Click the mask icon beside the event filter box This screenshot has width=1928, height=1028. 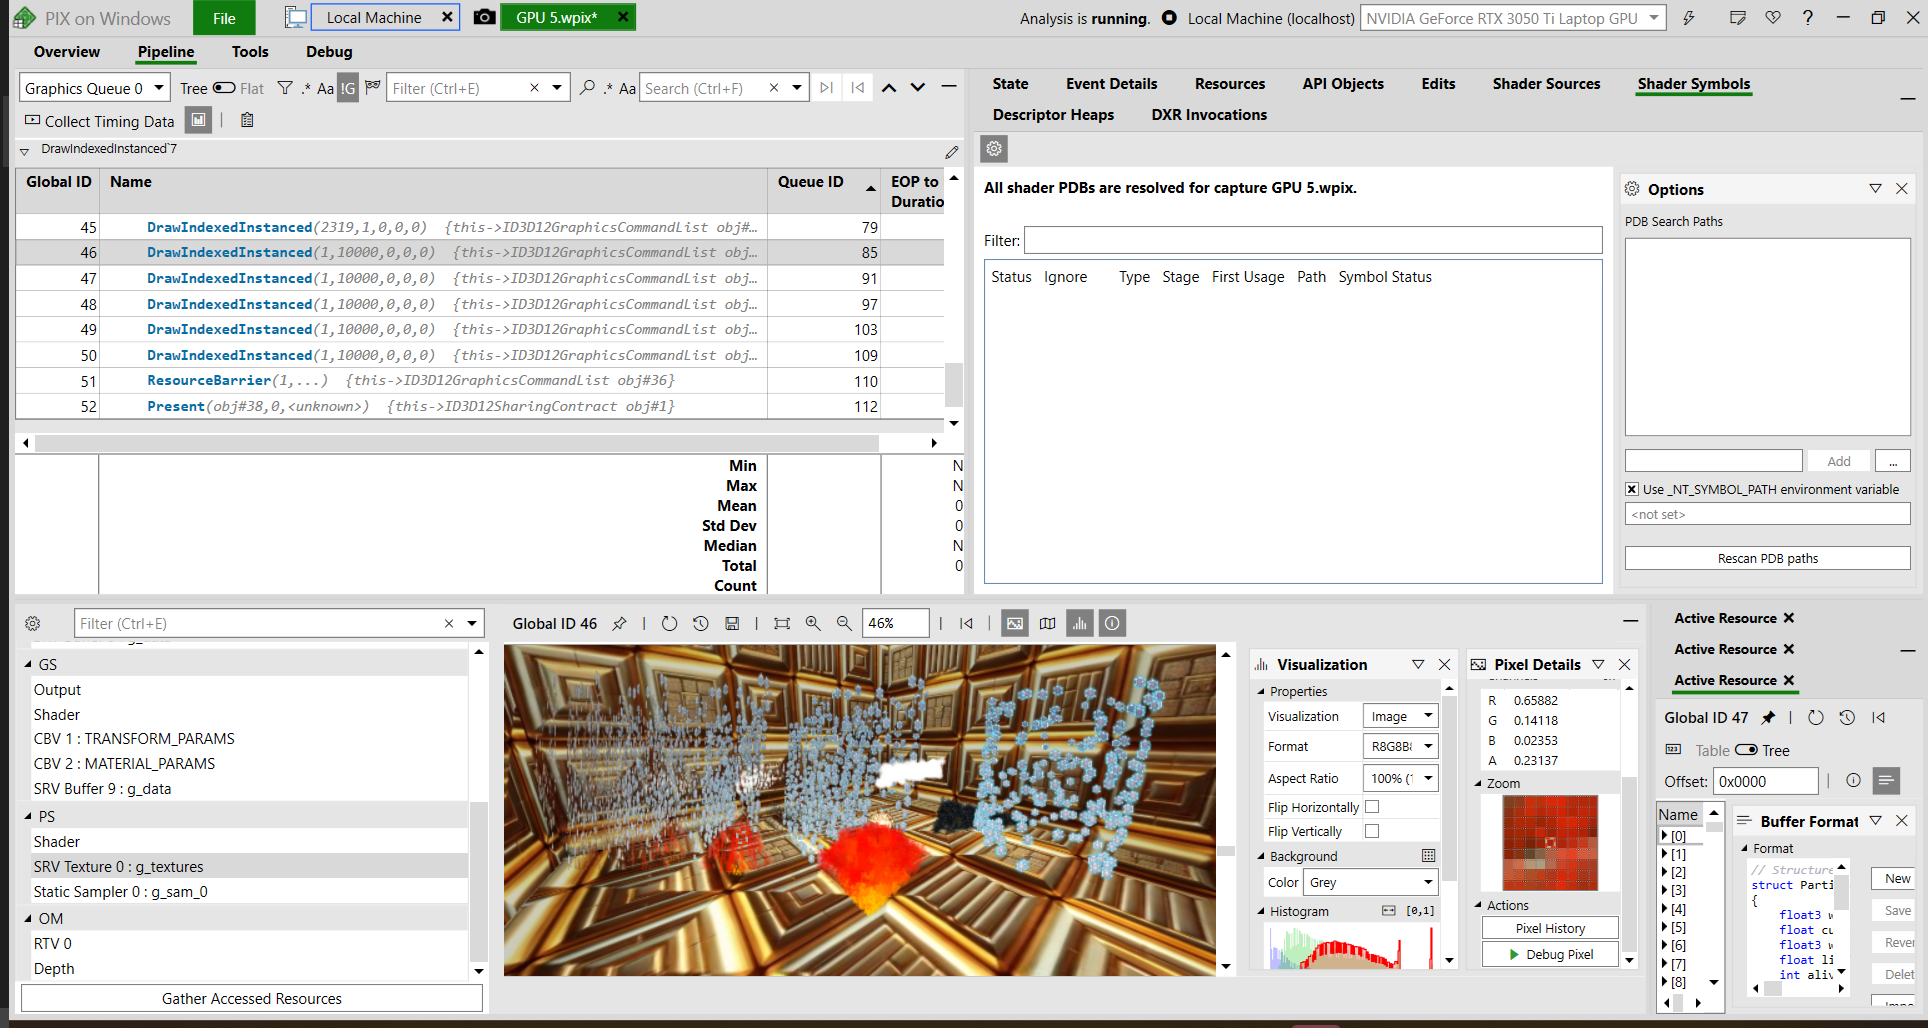click(372, 88)
